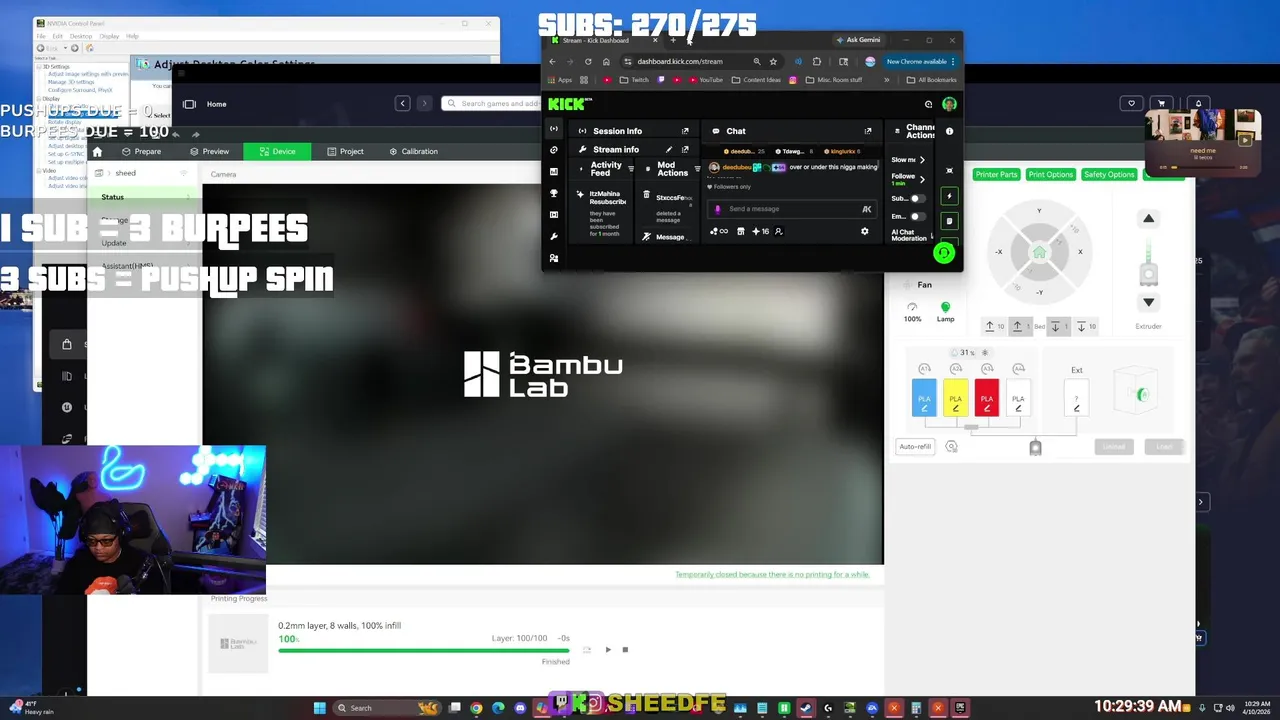
Task: Open the trophy icon in Kick sidebar
Action: point(554,193)
